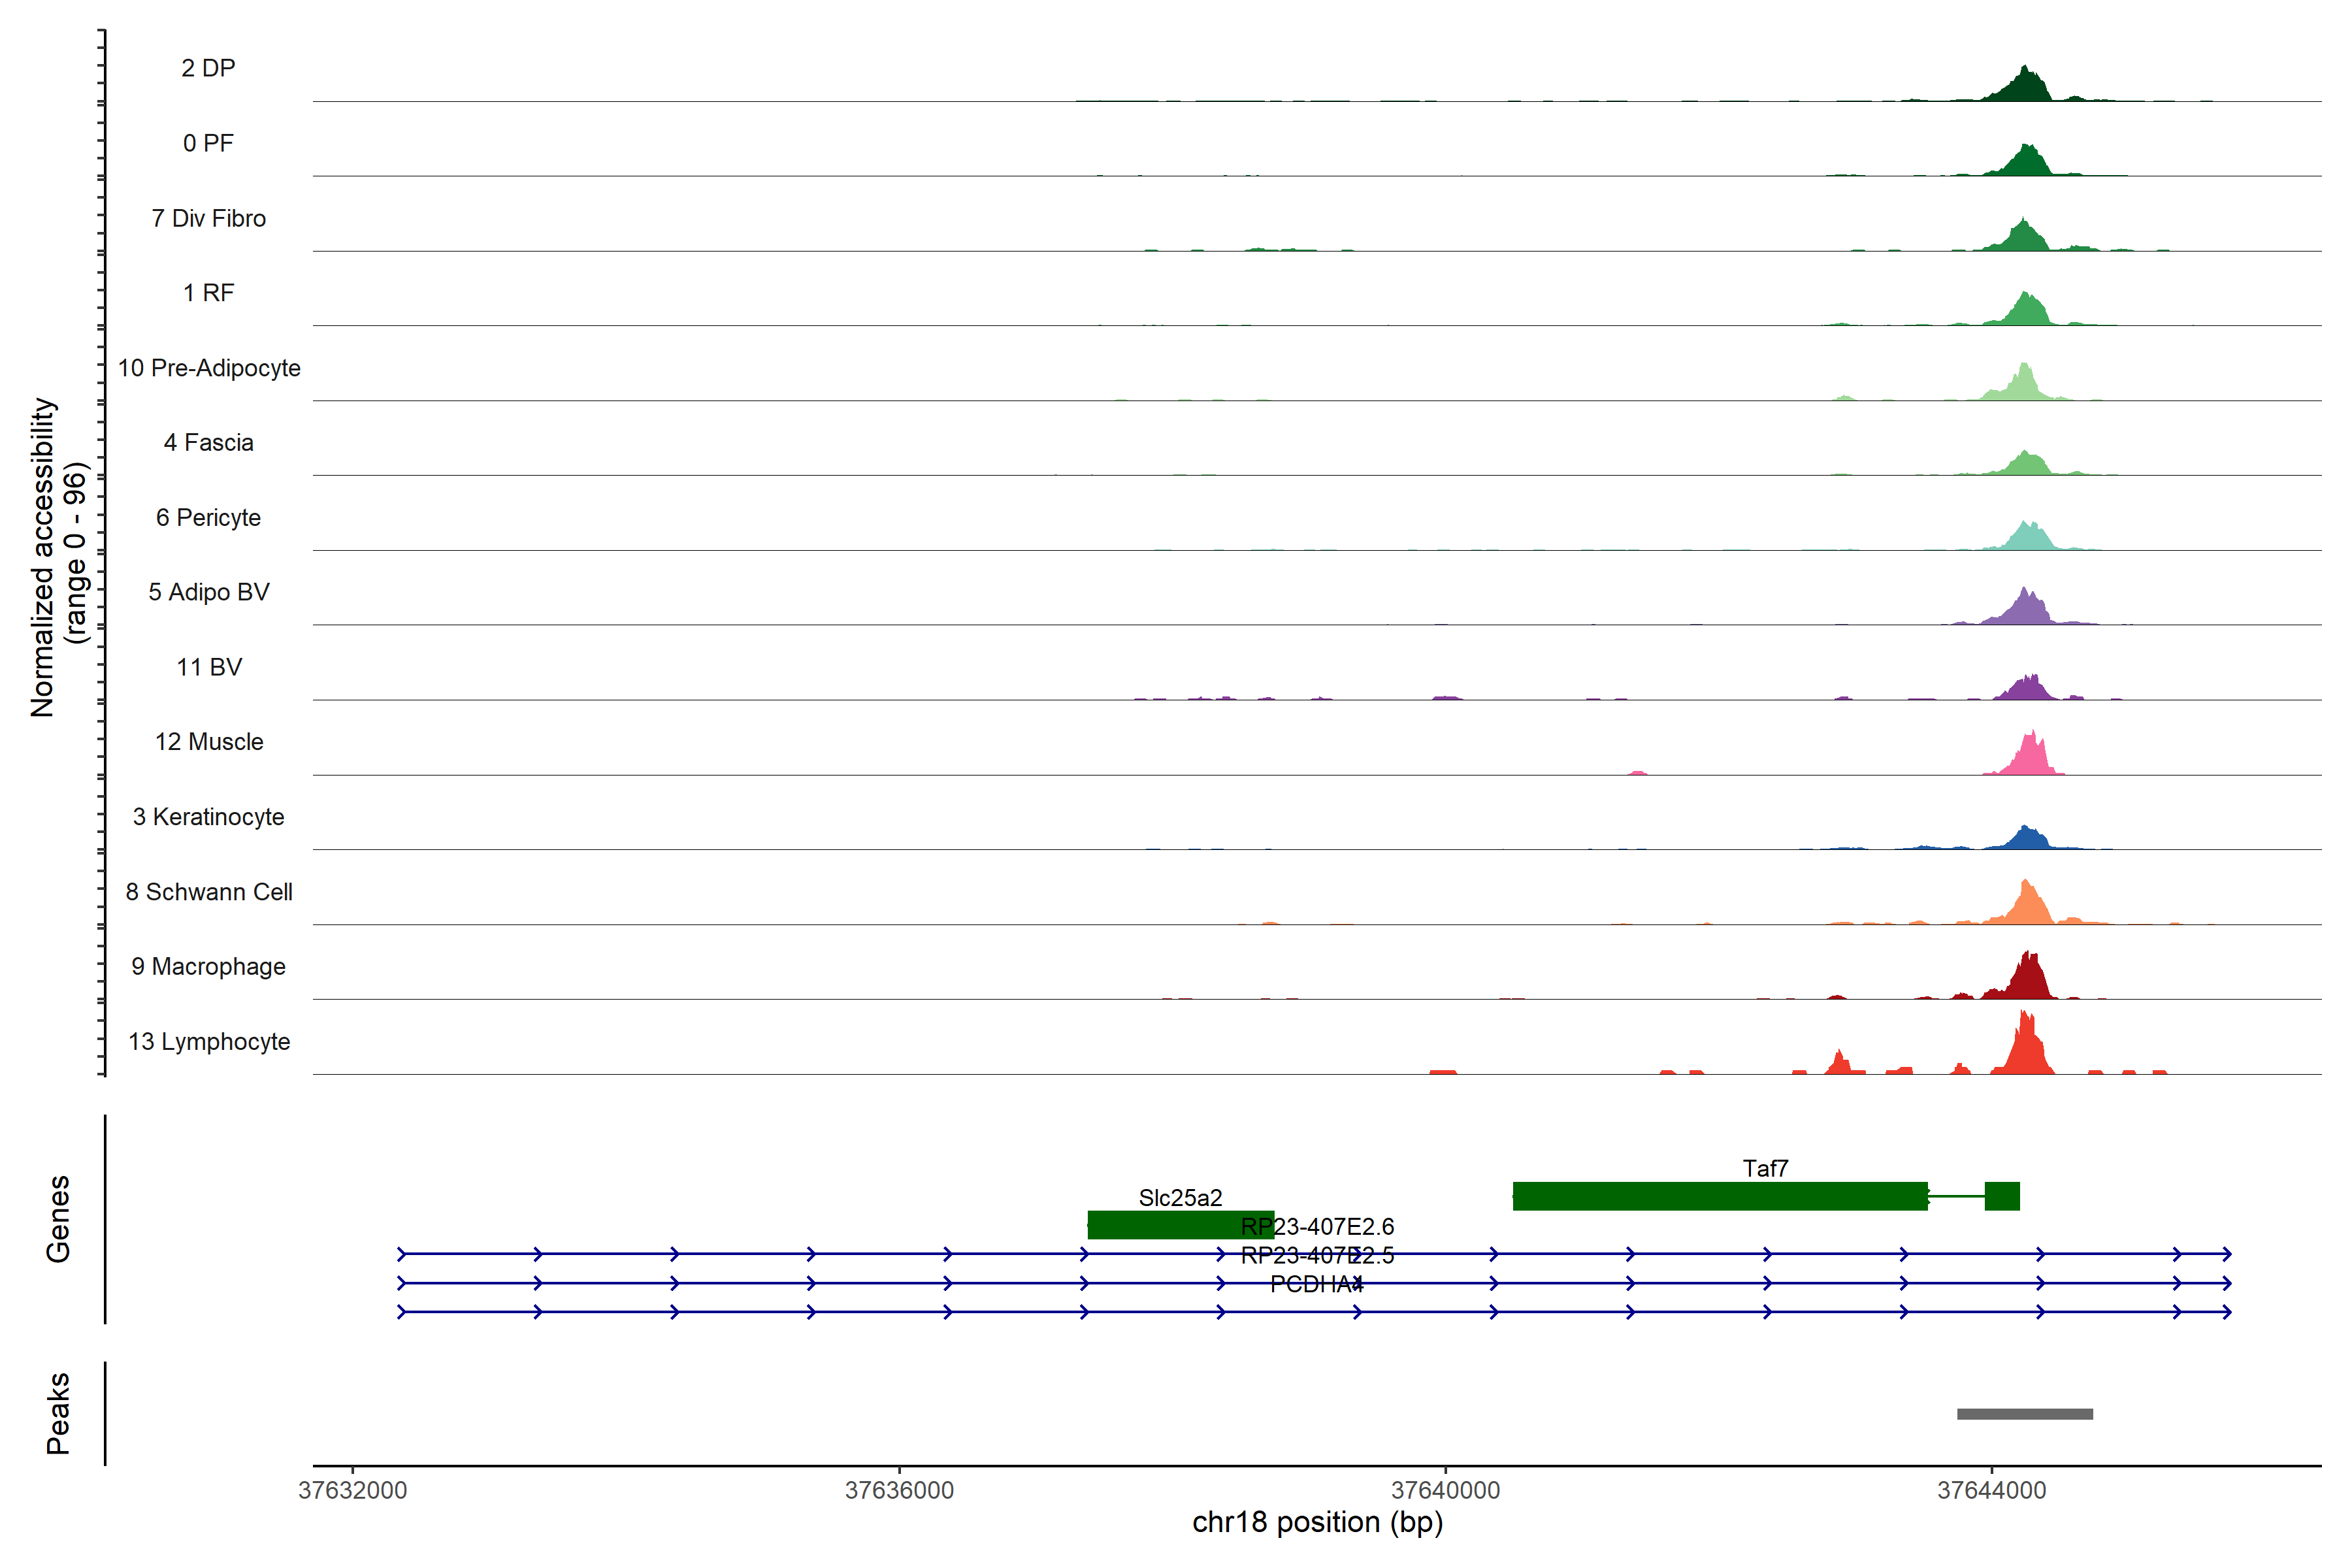Click the Slc25a2 gene label
Image resolution: width=2352 pixels, height=1568 pixels.
tap(1180, 1197)
